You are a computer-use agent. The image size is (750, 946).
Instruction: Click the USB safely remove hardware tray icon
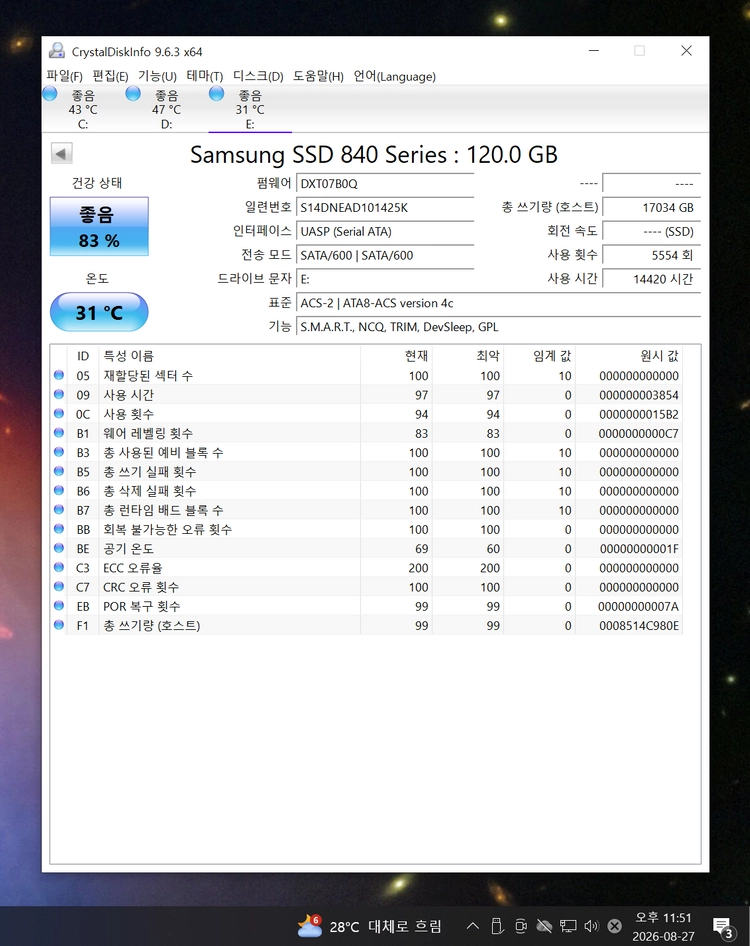click(497, 926)
